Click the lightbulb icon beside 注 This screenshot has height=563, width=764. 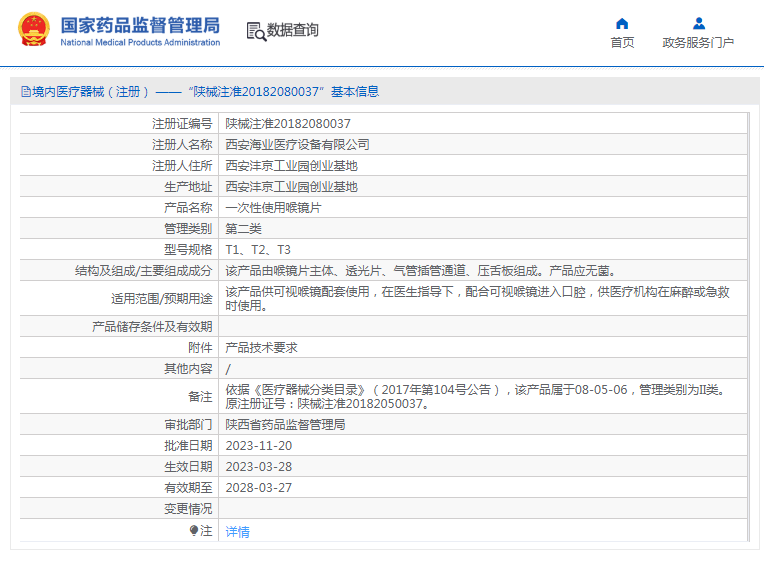click(x=194, y=530)
